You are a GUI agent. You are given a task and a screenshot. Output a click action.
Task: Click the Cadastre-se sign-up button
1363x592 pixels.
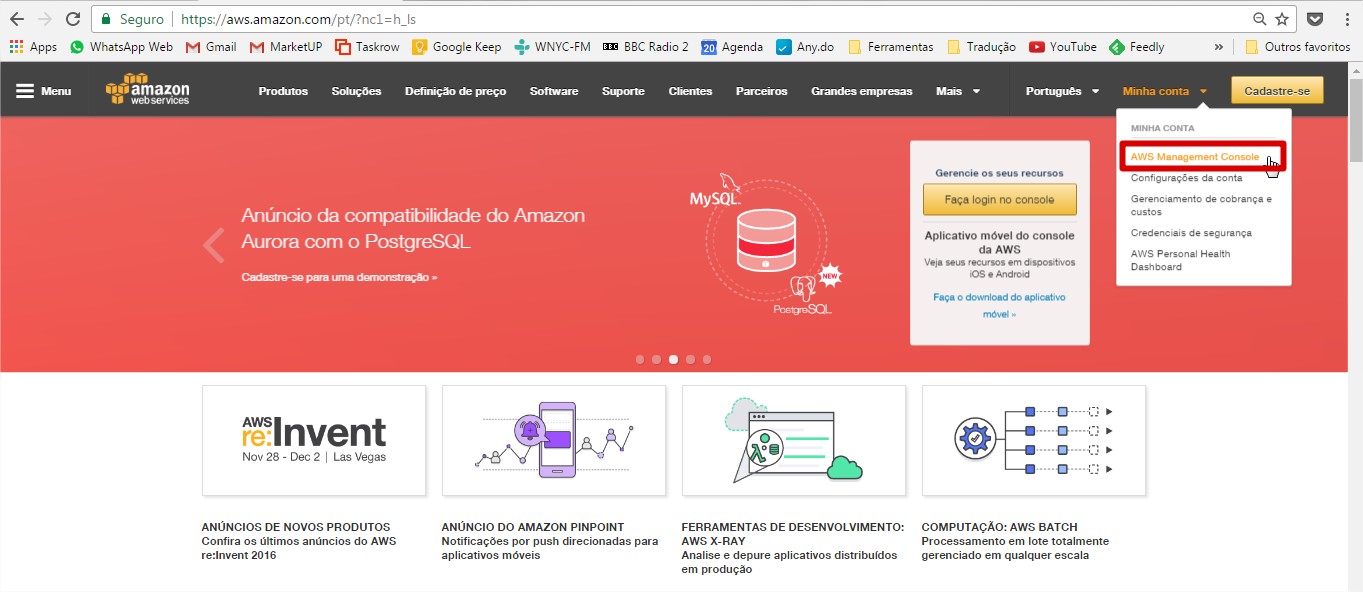(x=1277, y=91)
